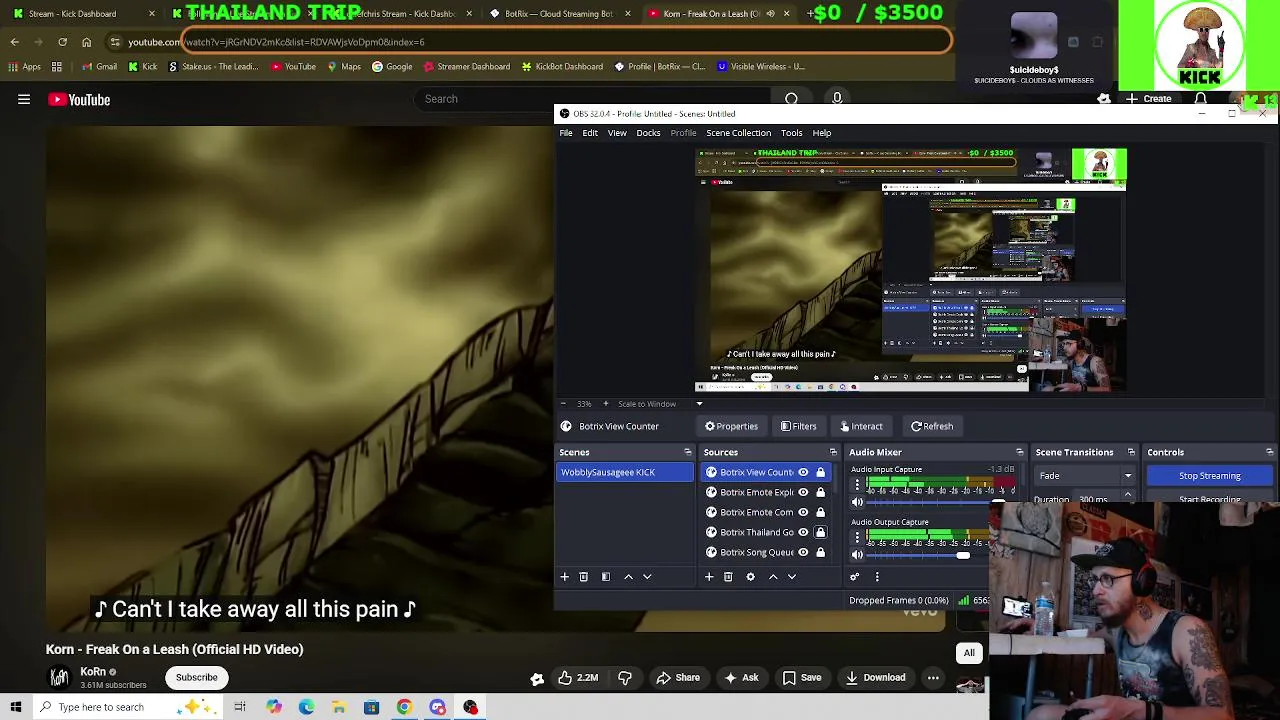Pop out the Controls dock
The width and height of the screenshot is (1280, 720).
[1269, 452]
